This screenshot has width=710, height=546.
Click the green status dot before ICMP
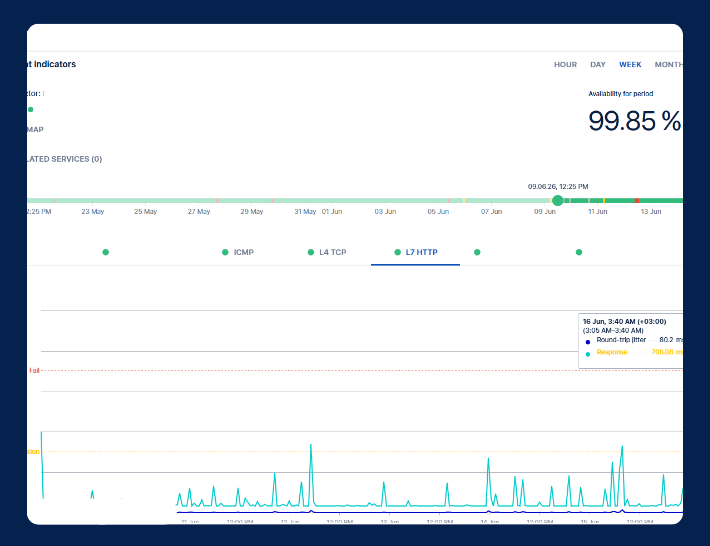(x=225, y=252)
